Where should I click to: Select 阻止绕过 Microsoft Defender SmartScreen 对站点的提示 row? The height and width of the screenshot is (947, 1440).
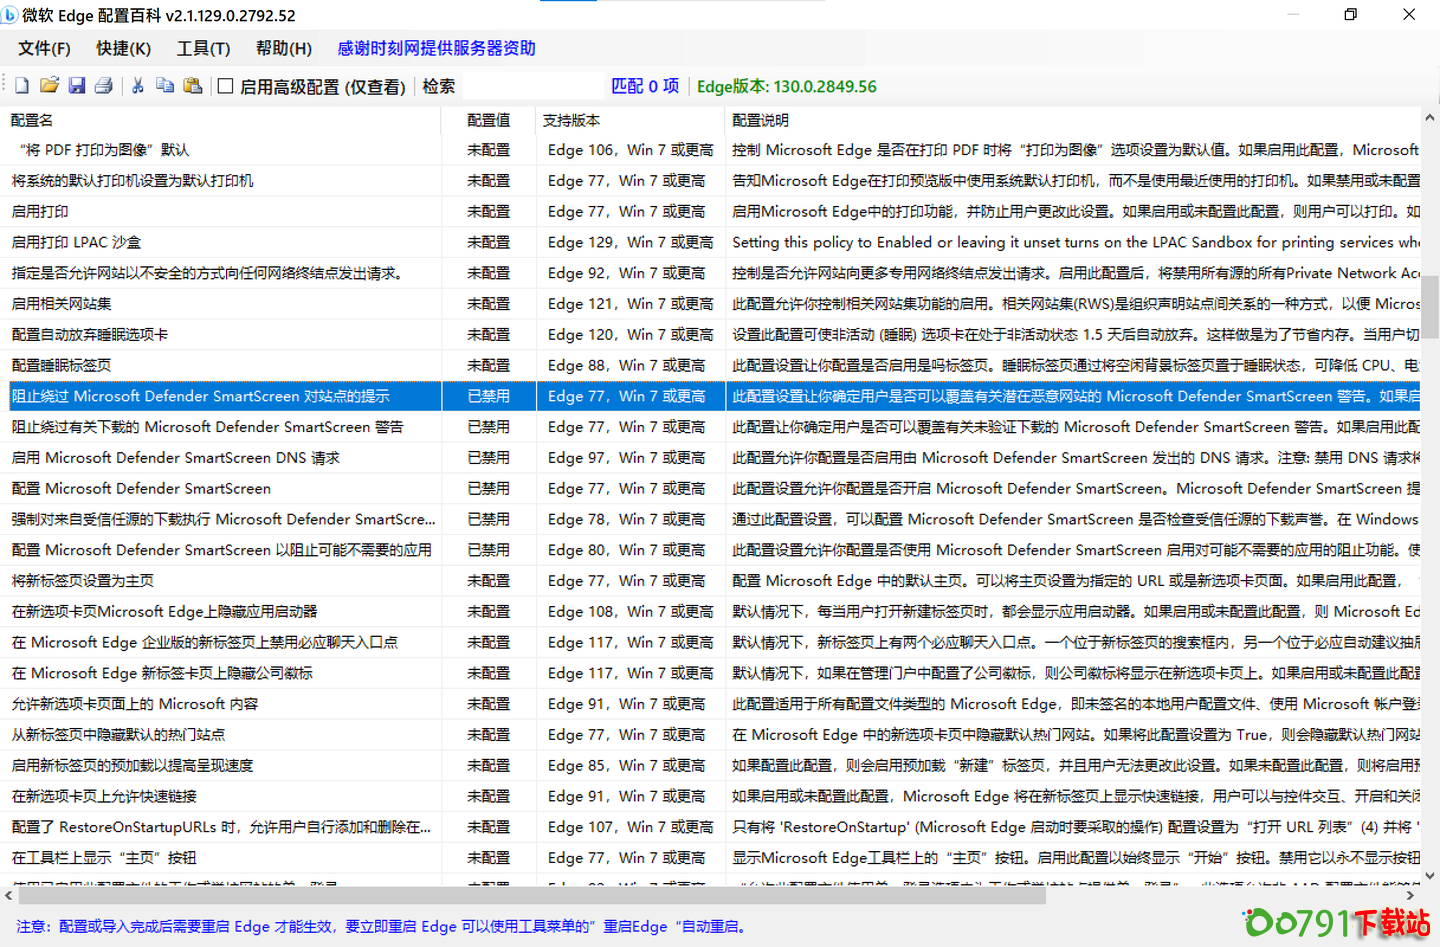tap(710, 396)
